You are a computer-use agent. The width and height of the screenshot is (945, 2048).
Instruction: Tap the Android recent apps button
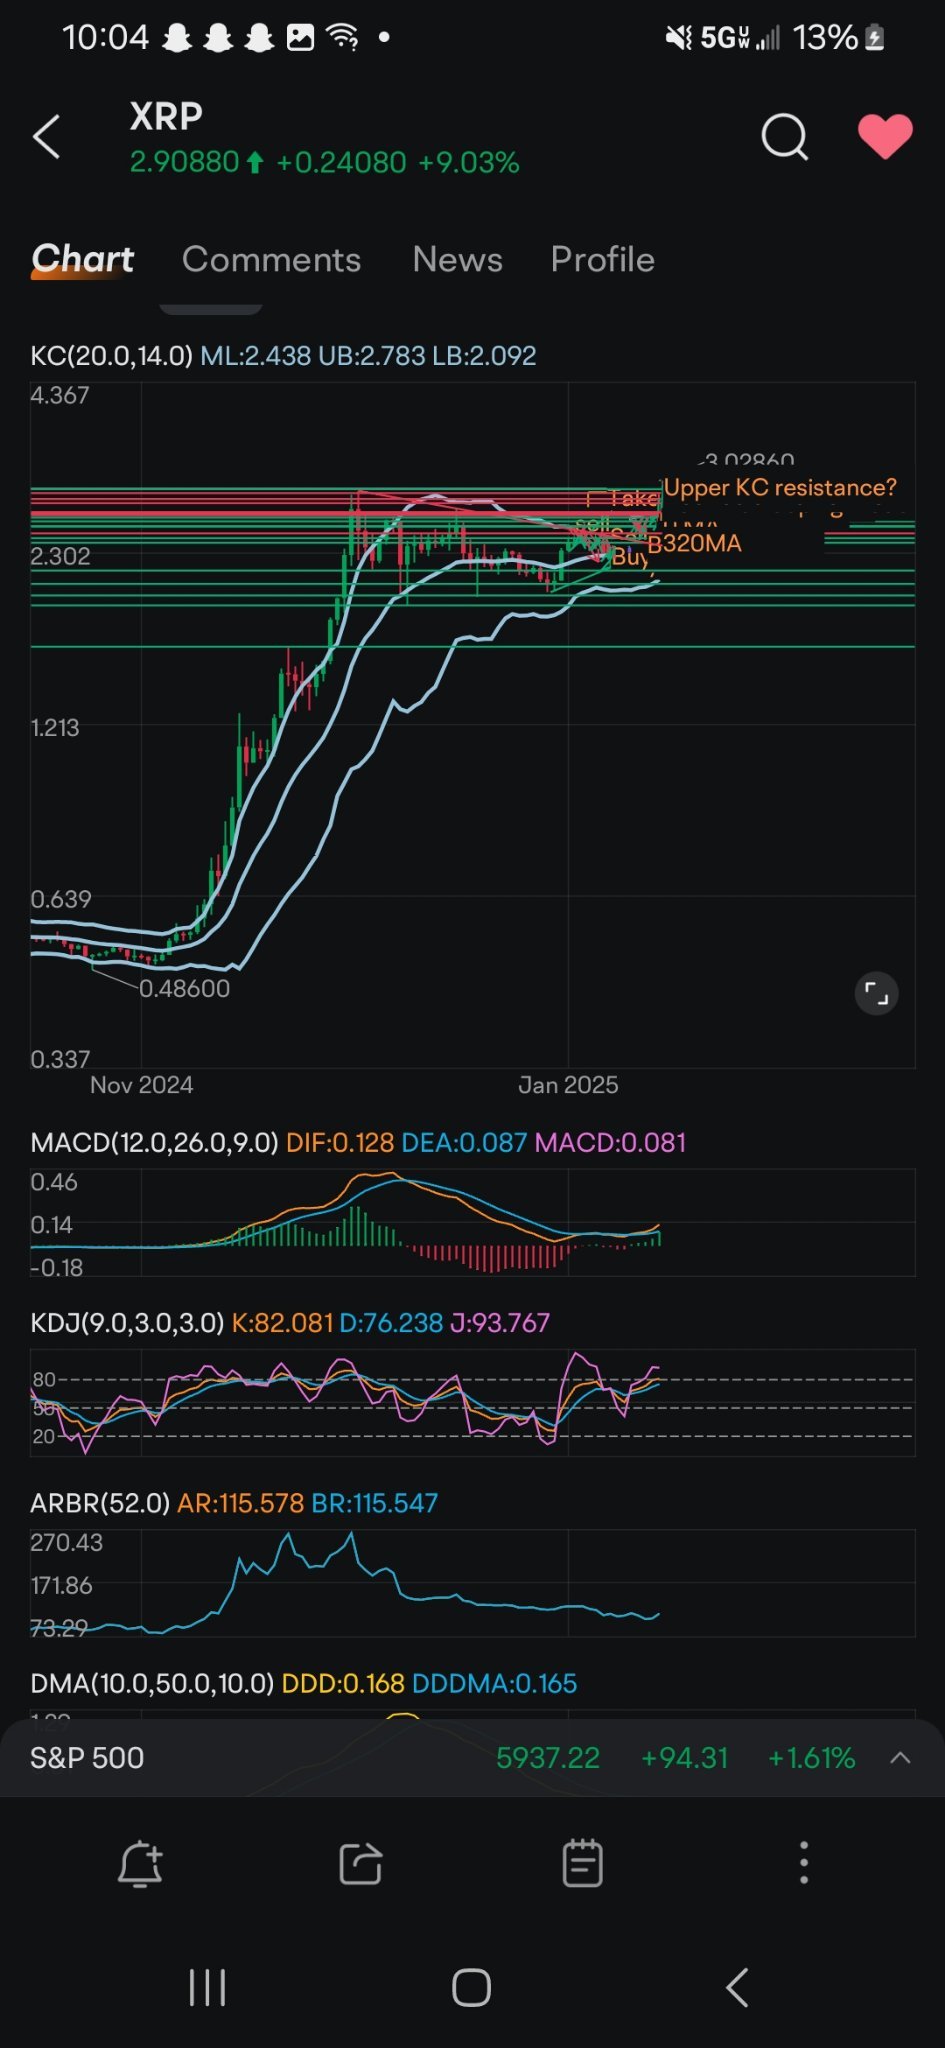coord(207,1988)
